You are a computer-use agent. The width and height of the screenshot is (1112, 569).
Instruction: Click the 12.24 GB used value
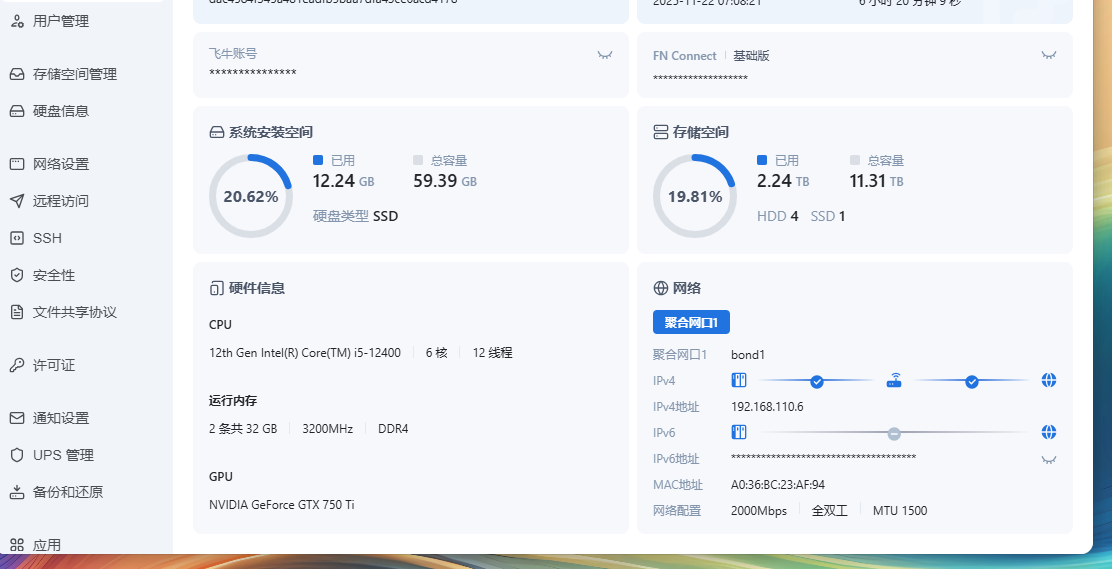point(343,181)
